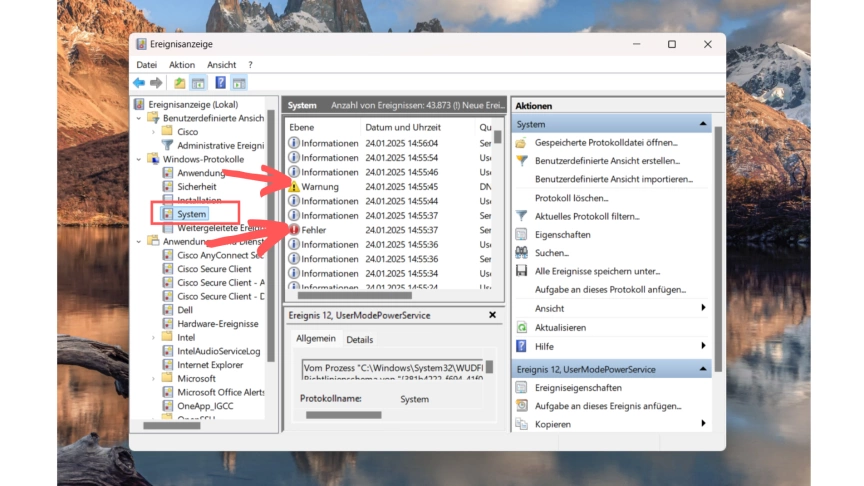
Task: Click Aufgabe an dieses Protokoll anfügen
Action: click(611, 289)
